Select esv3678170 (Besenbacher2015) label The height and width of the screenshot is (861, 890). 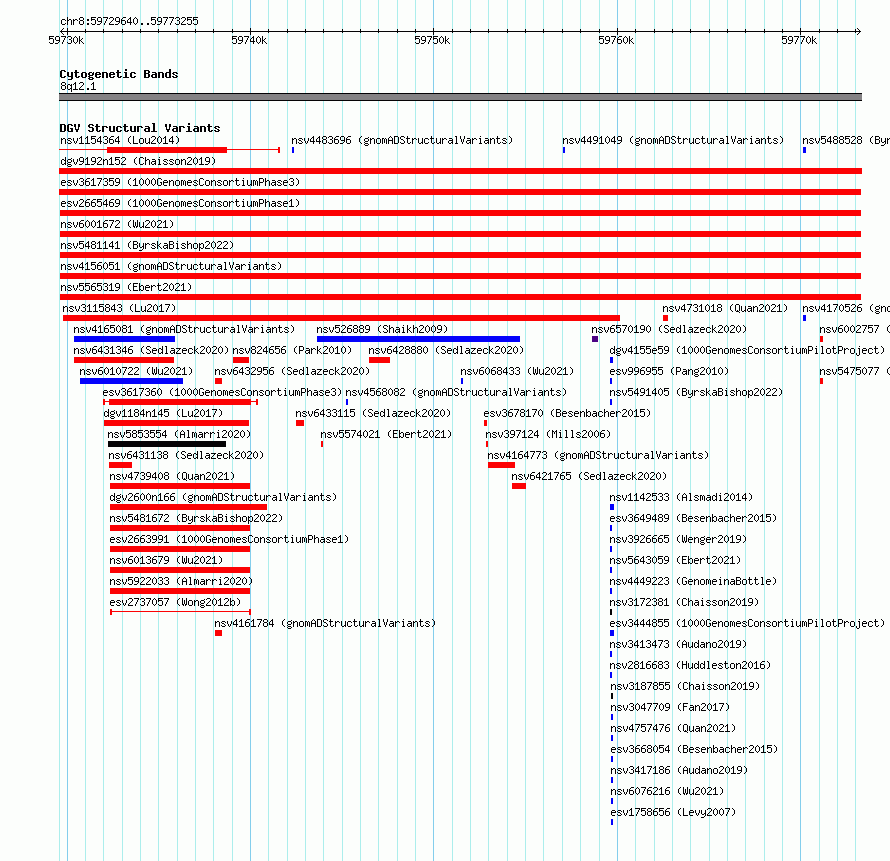click(567, 413)
